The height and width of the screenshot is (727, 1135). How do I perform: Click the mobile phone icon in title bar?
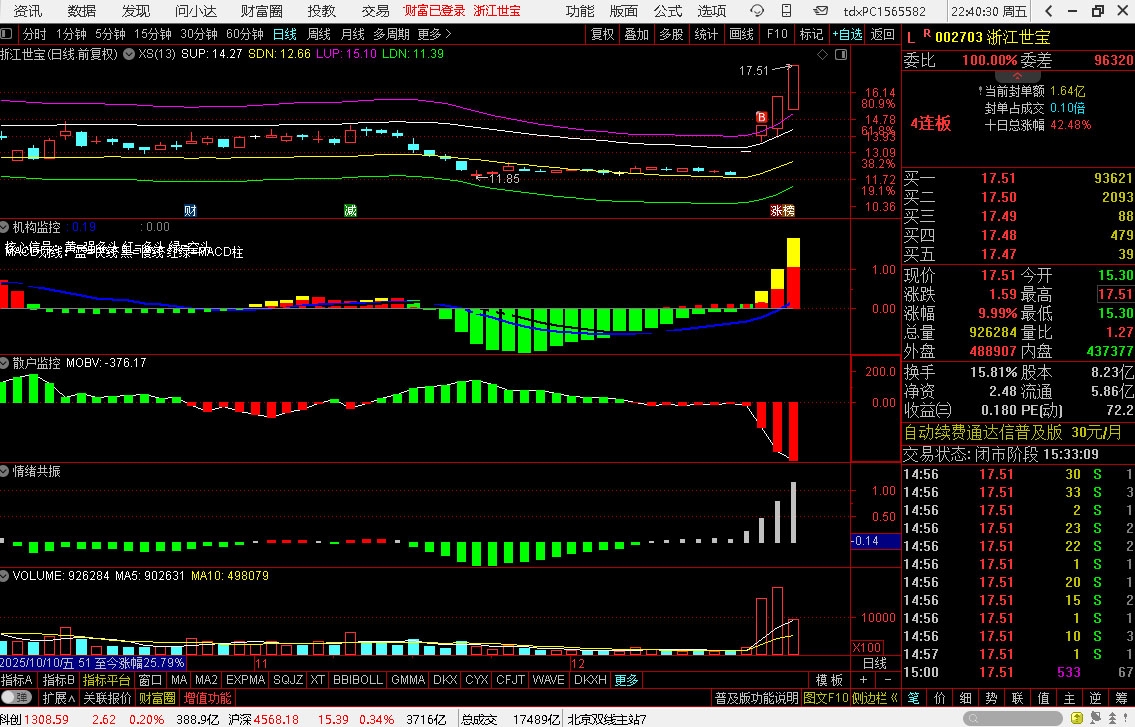coord(787,11)
